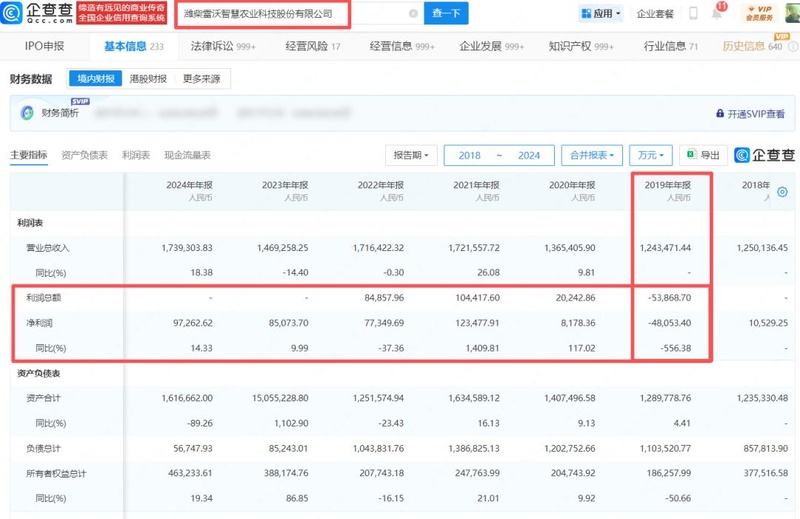This screenshot has width=800, height=519.
Task: Clear the search box with the X icon
Action: (414, 14)
